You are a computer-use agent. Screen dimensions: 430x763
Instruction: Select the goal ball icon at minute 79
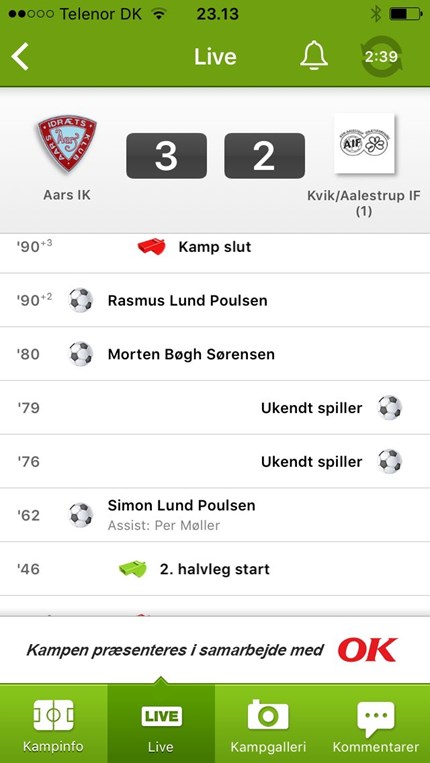(390, 408)
